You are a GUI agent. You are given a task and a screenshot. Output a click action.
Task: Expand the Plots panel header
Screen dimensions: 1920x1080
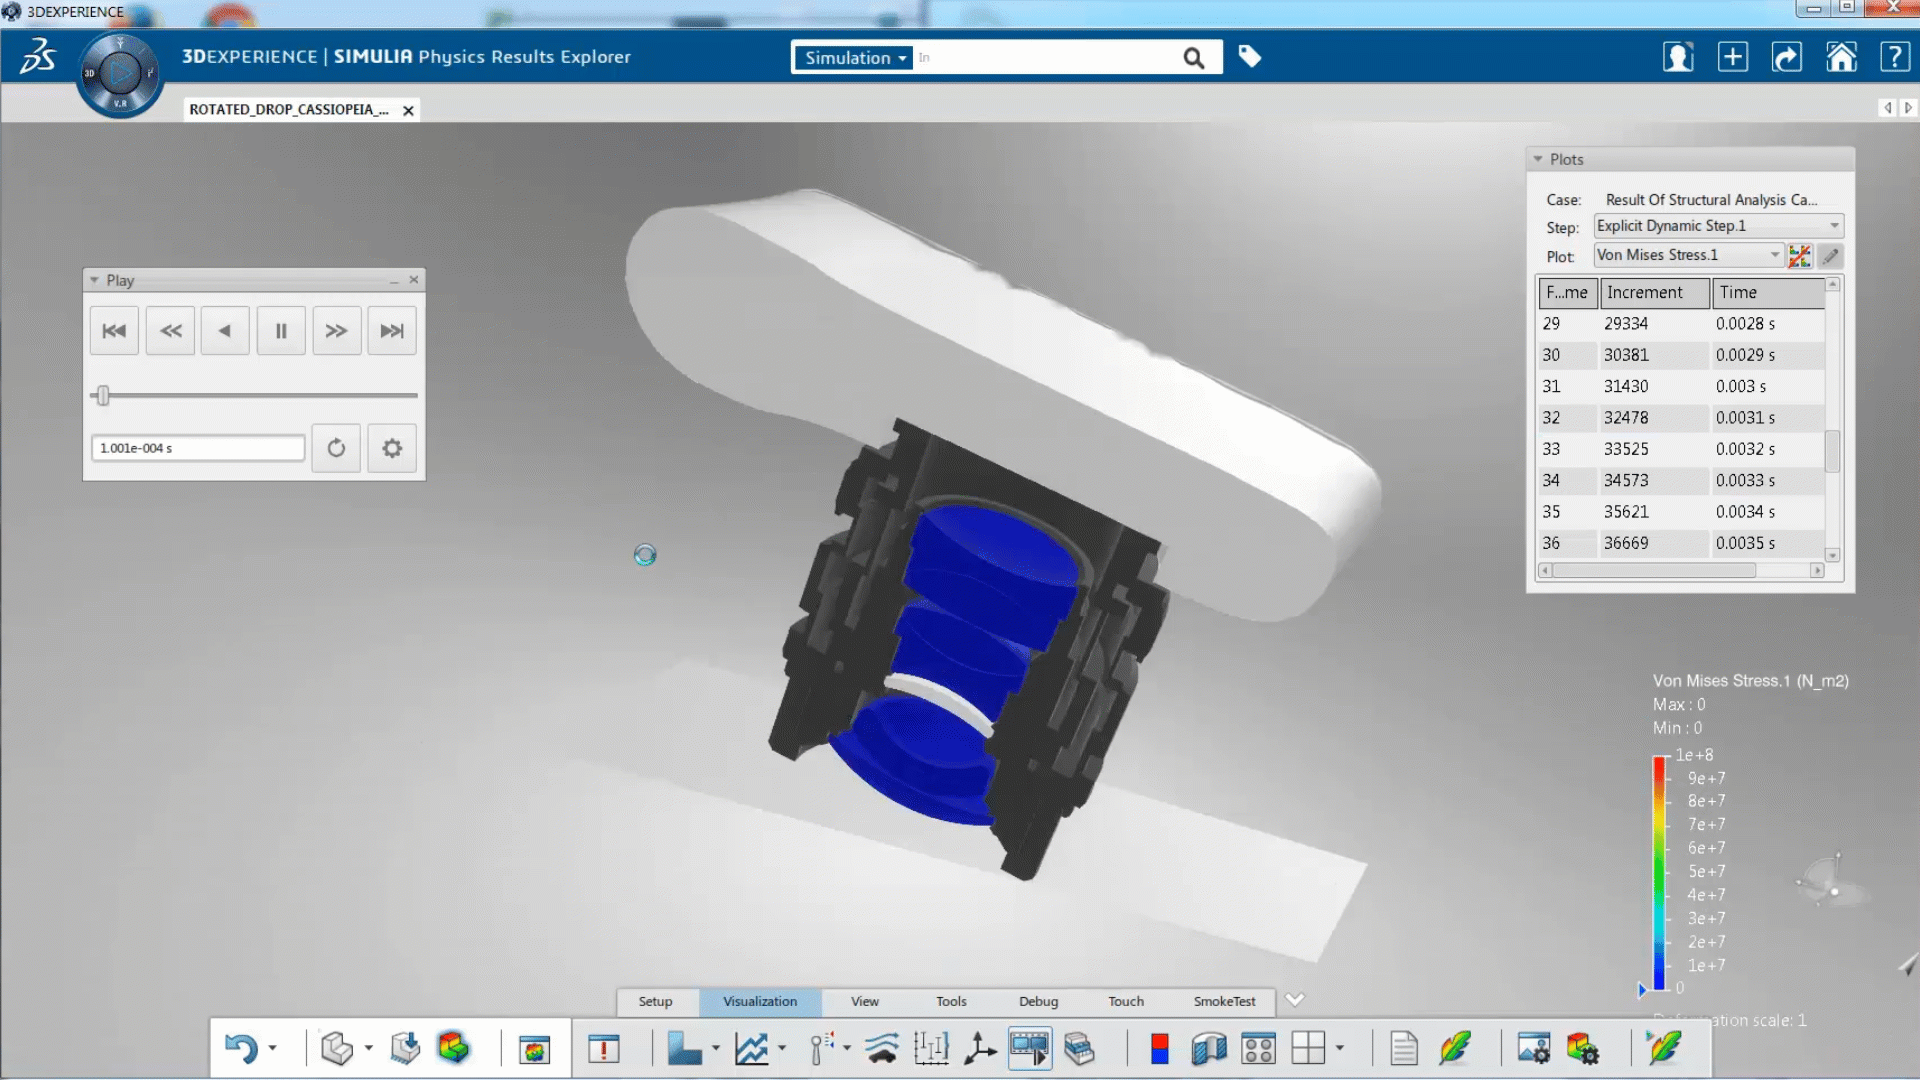1538,158
